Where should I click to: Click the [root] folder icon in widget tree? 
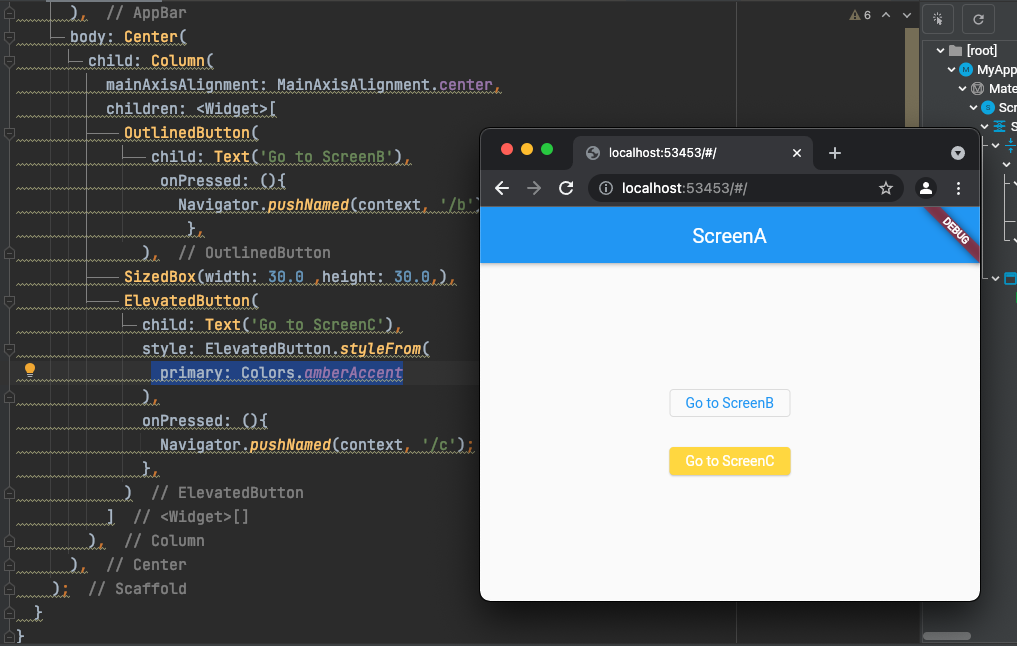pos(955,51)
